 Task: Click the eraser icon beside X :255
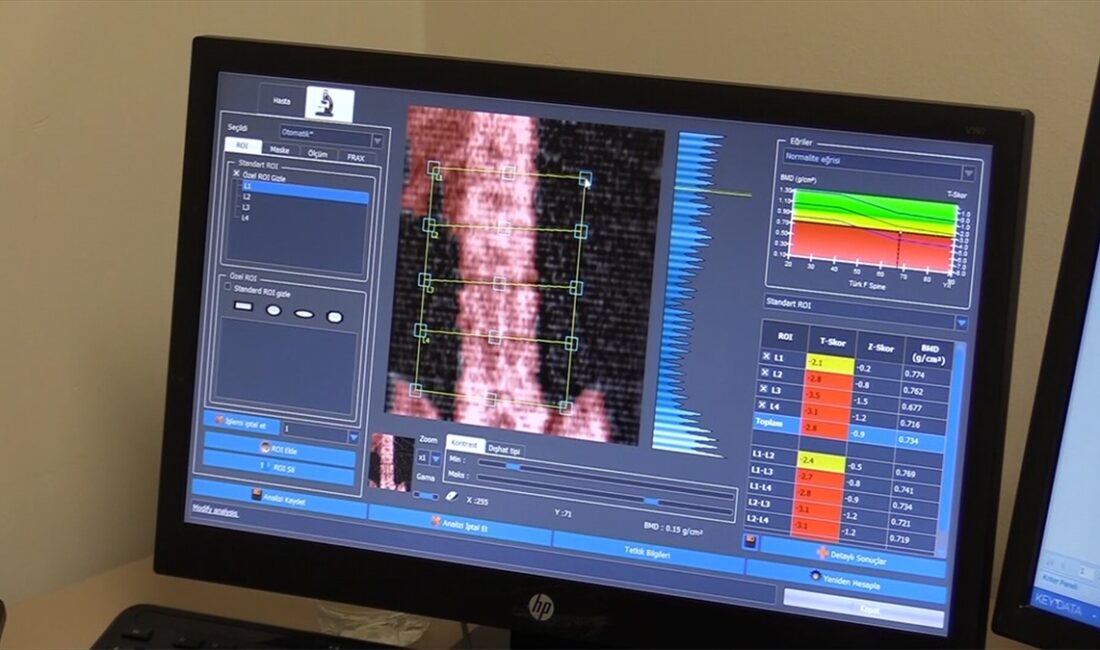452,496
